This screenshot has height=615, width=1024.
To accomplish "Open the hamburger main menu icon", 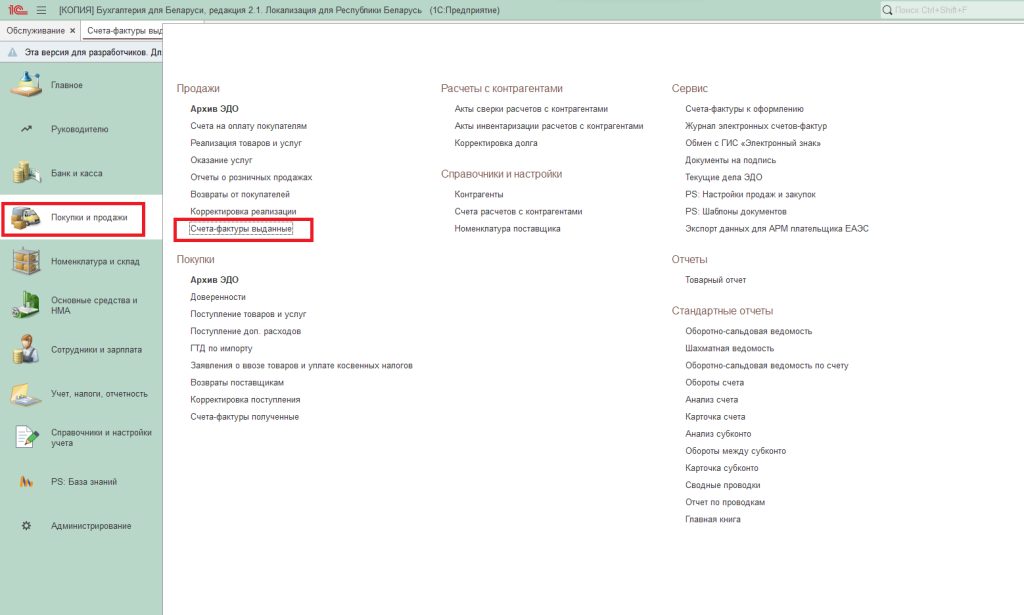I will (41, 10).
